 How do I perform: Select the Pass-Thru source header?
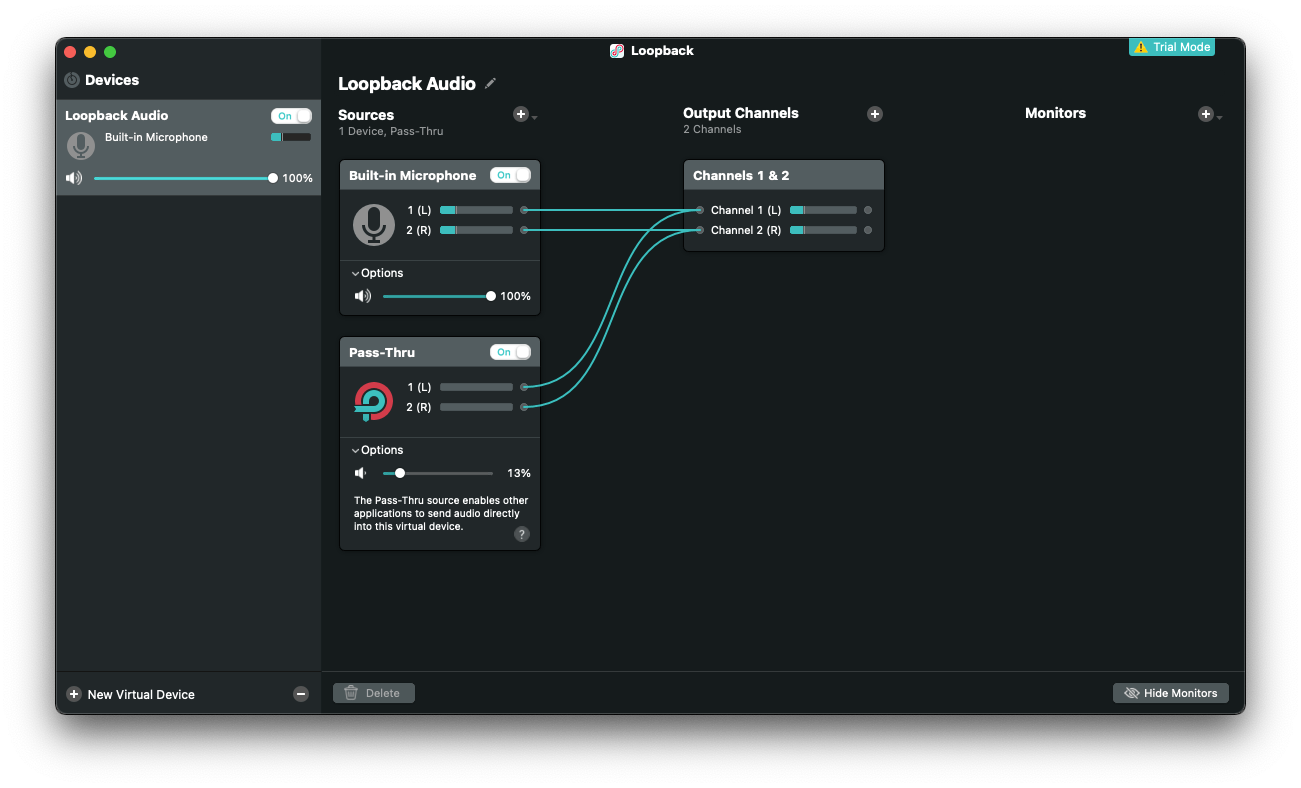pos(440,352)
